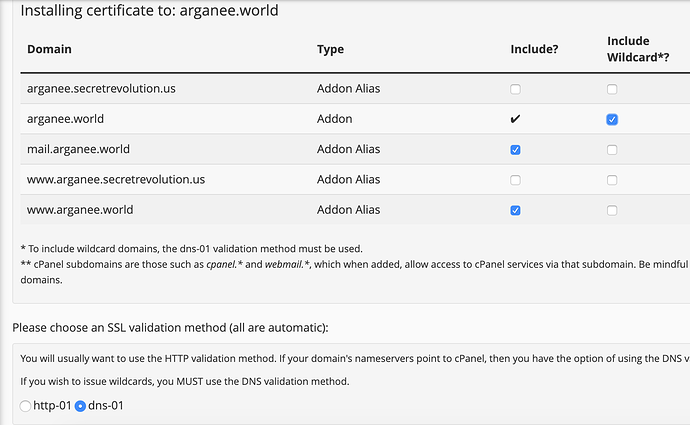Image resolution: width=690 pixels, height=425 pixels.
Task: Click the Type column header
Action: [330, 49]
